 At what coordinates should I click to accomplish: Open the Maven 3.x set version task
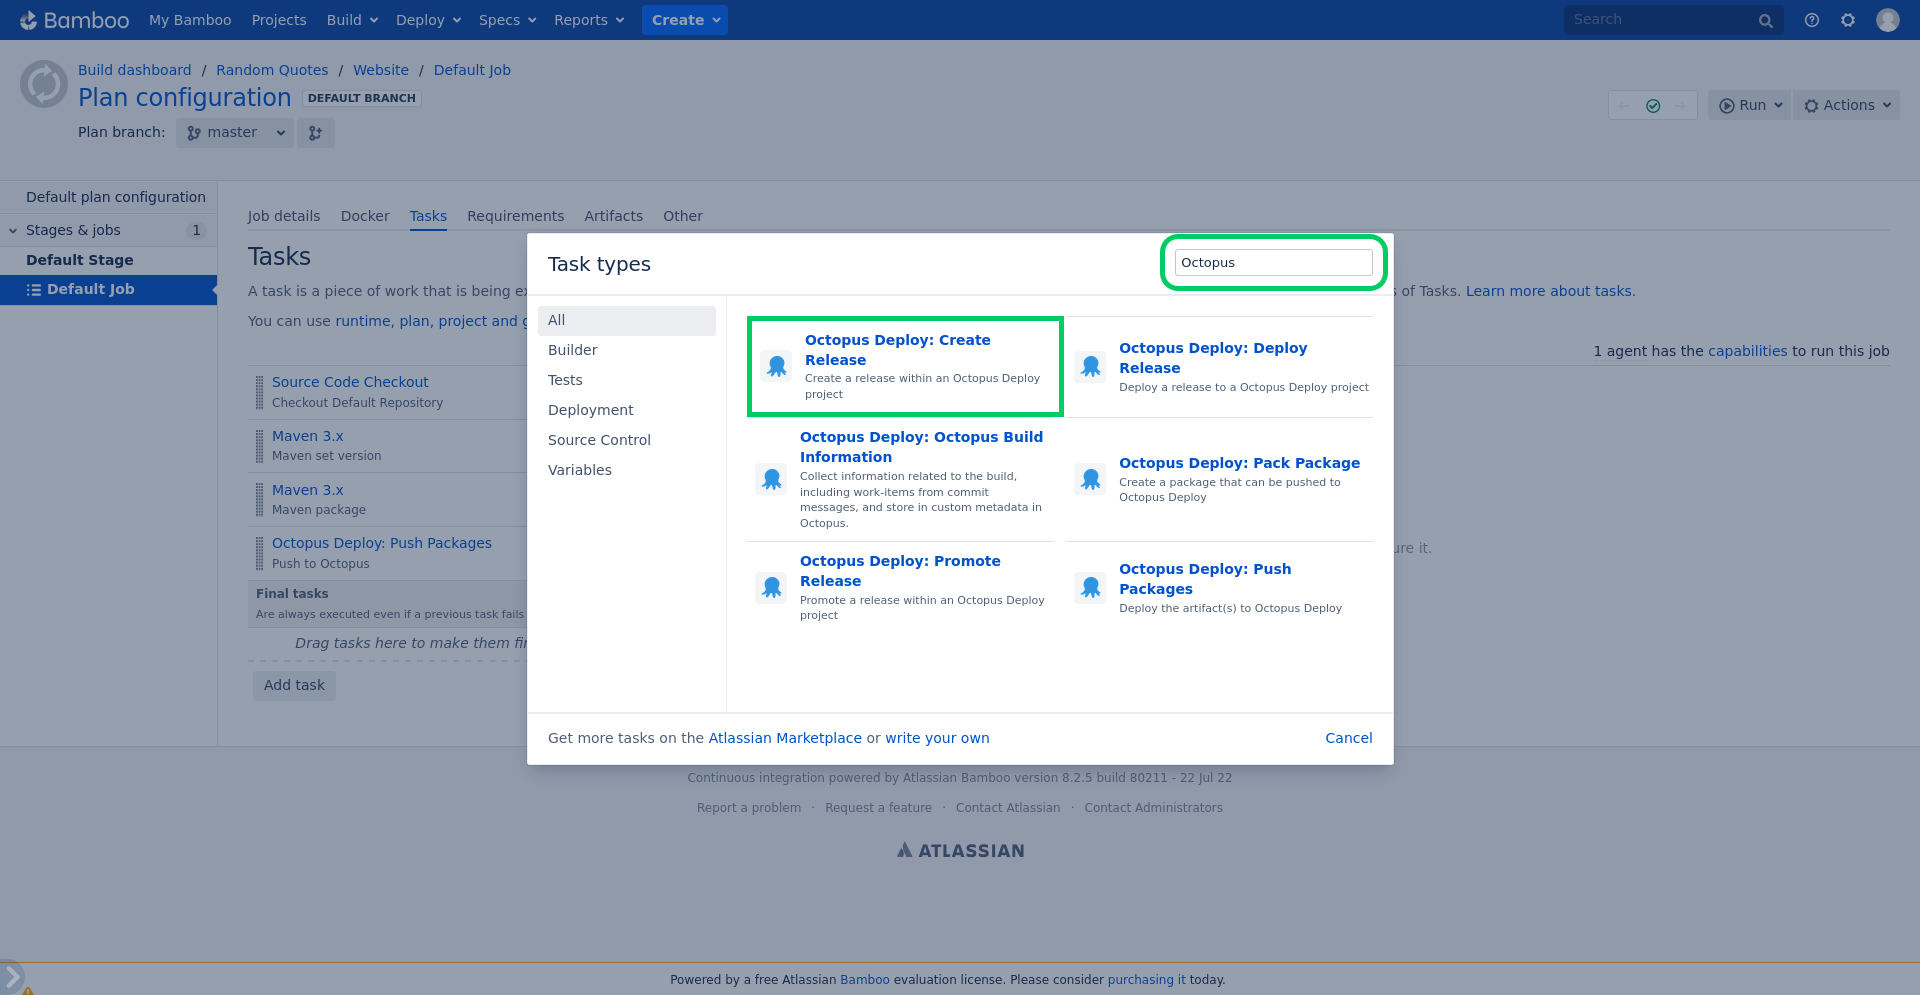(308, 436)
